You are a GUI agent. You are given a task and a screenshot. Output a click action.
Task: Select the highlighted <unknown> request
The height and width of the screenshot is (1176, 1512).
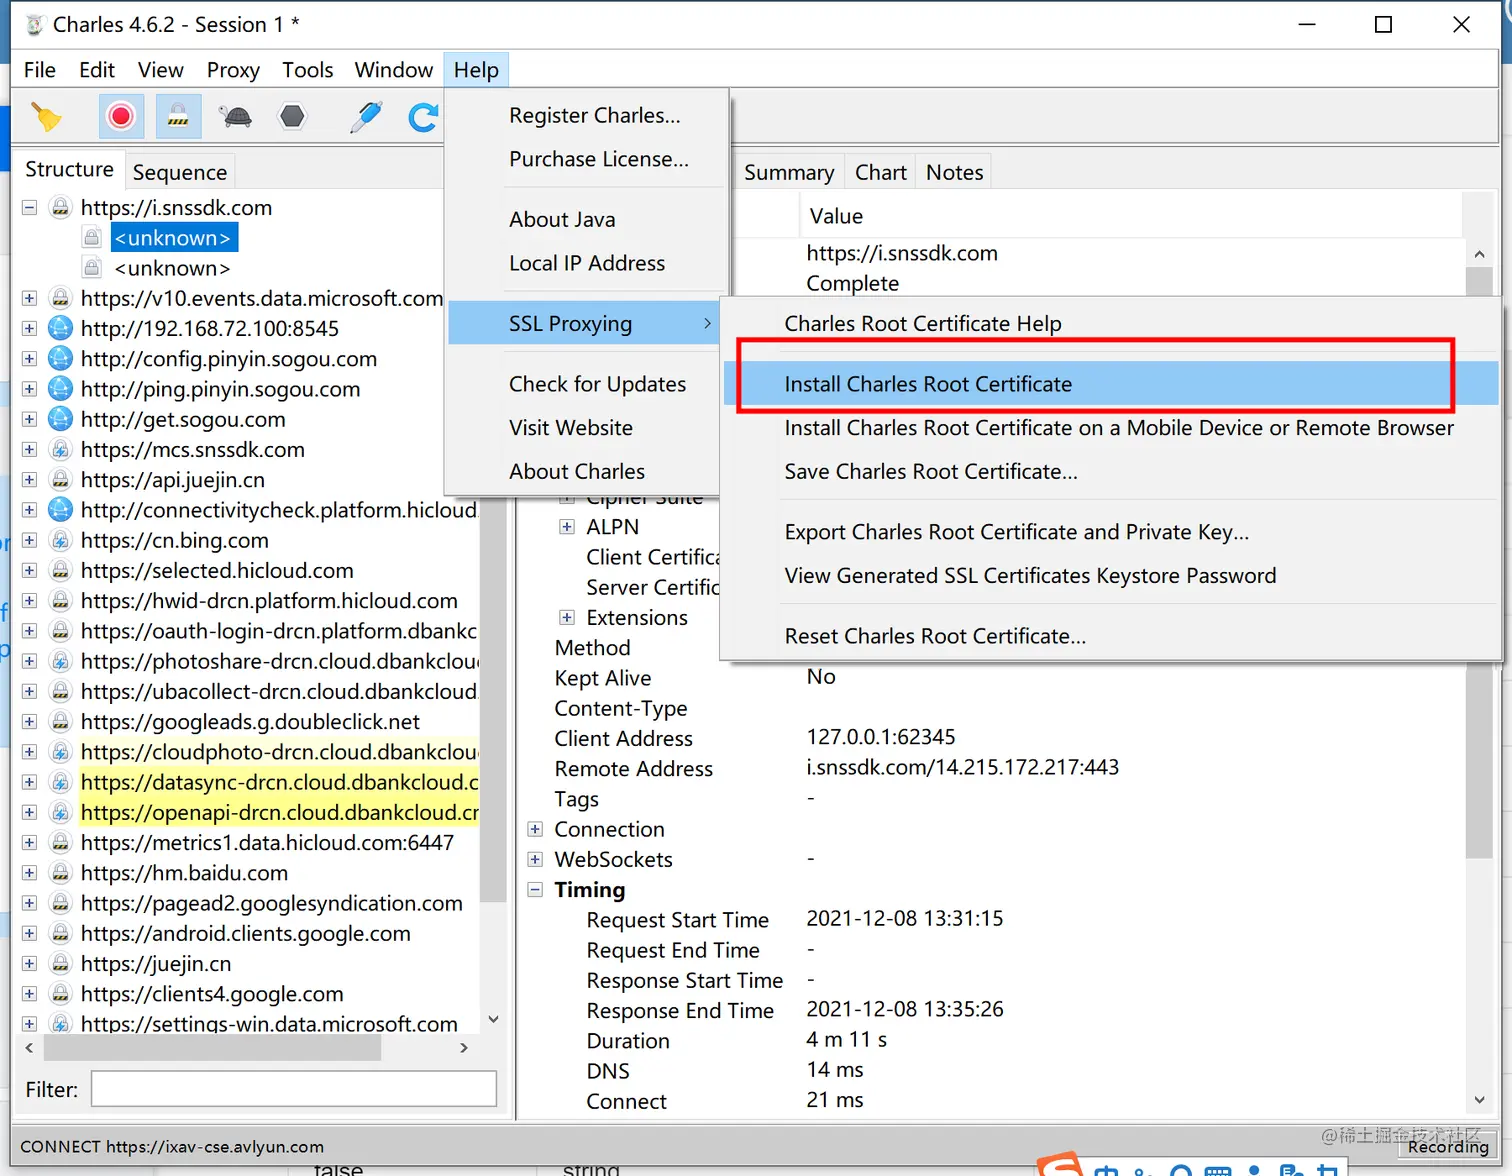coord(173,238)
